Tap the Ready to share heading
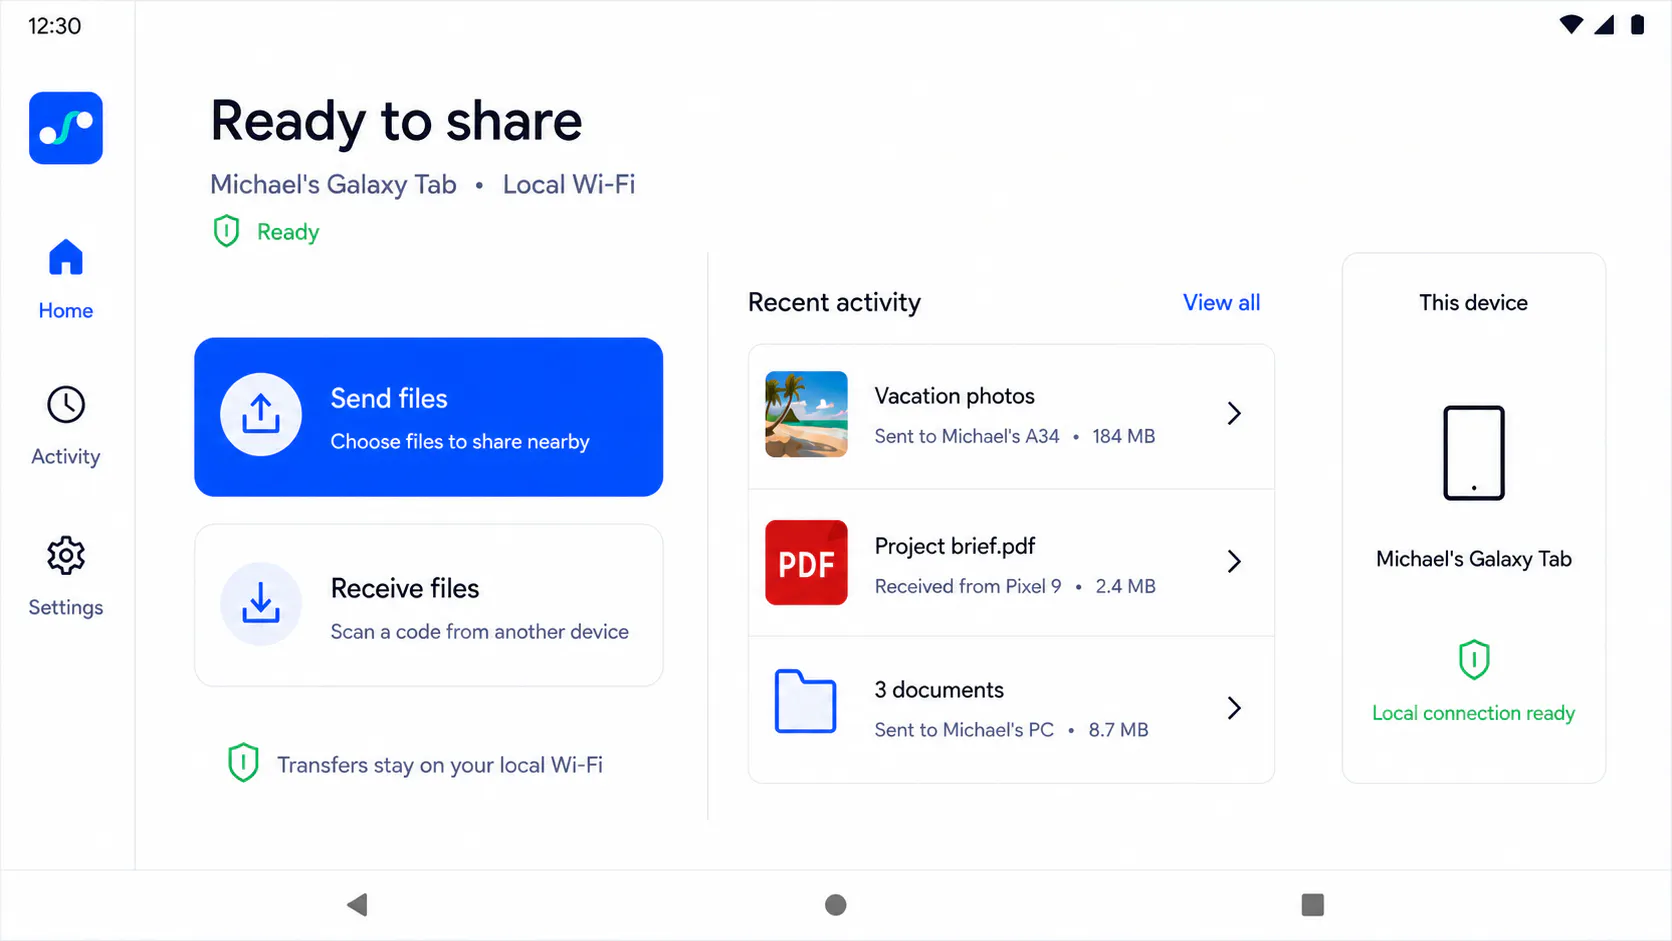The image size is (1672, 941). pyautogui.click(x=396, y=122)
